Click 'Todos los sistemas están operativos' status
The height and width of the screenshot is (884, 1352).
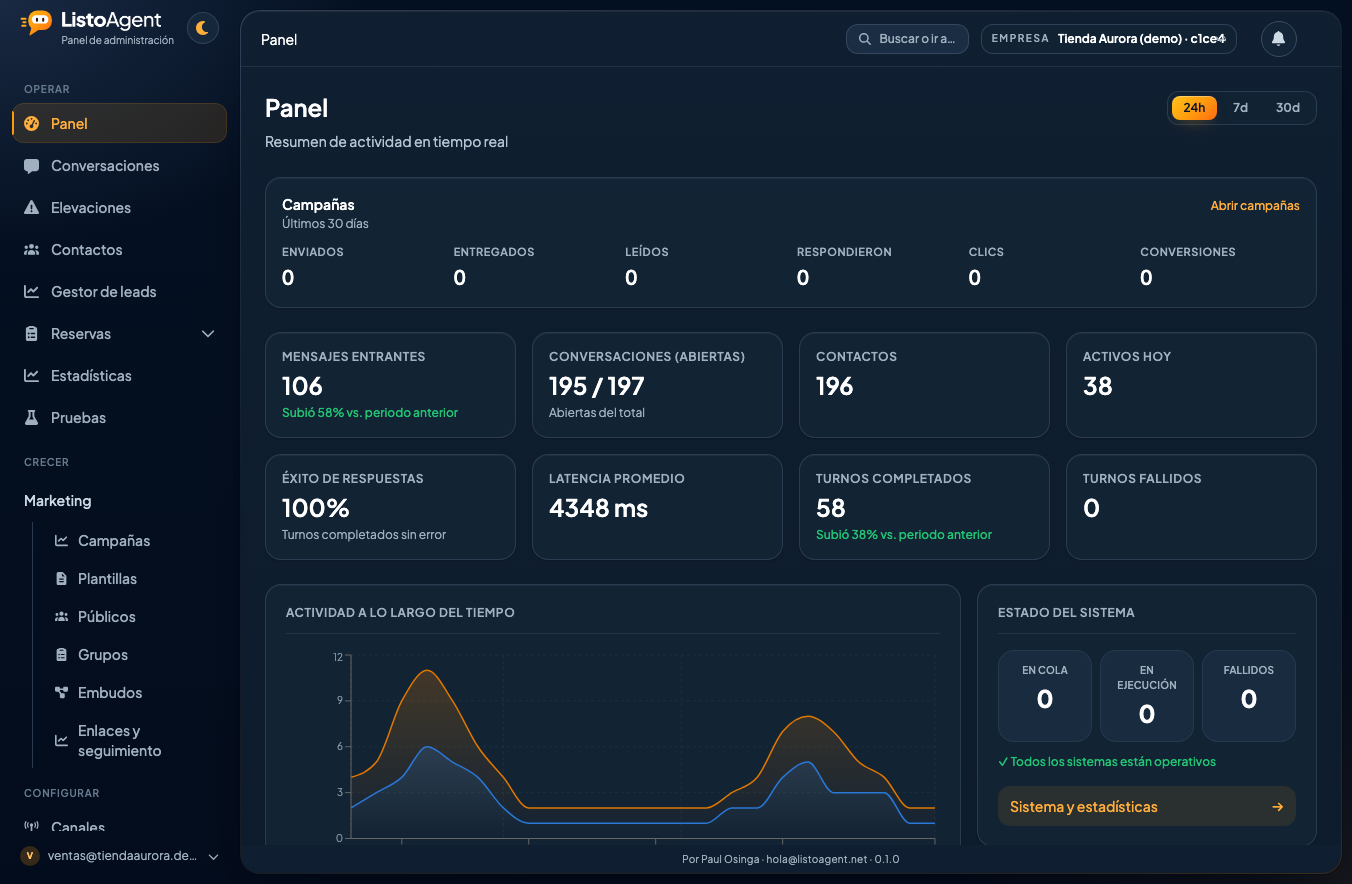click(x=1107, y=762)
